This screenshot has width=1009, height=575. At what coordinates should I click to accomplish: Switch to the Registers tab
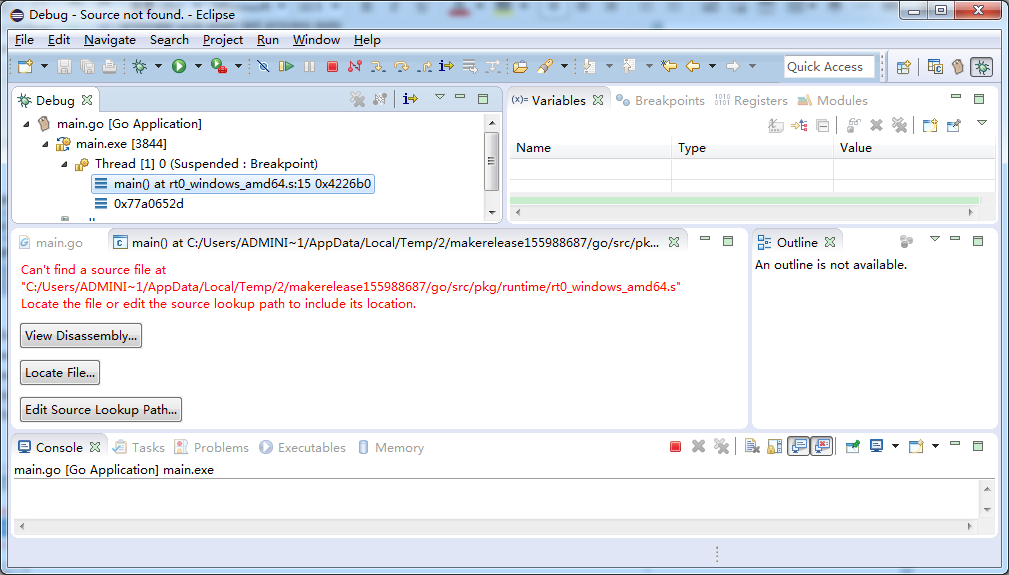point(751,100)
